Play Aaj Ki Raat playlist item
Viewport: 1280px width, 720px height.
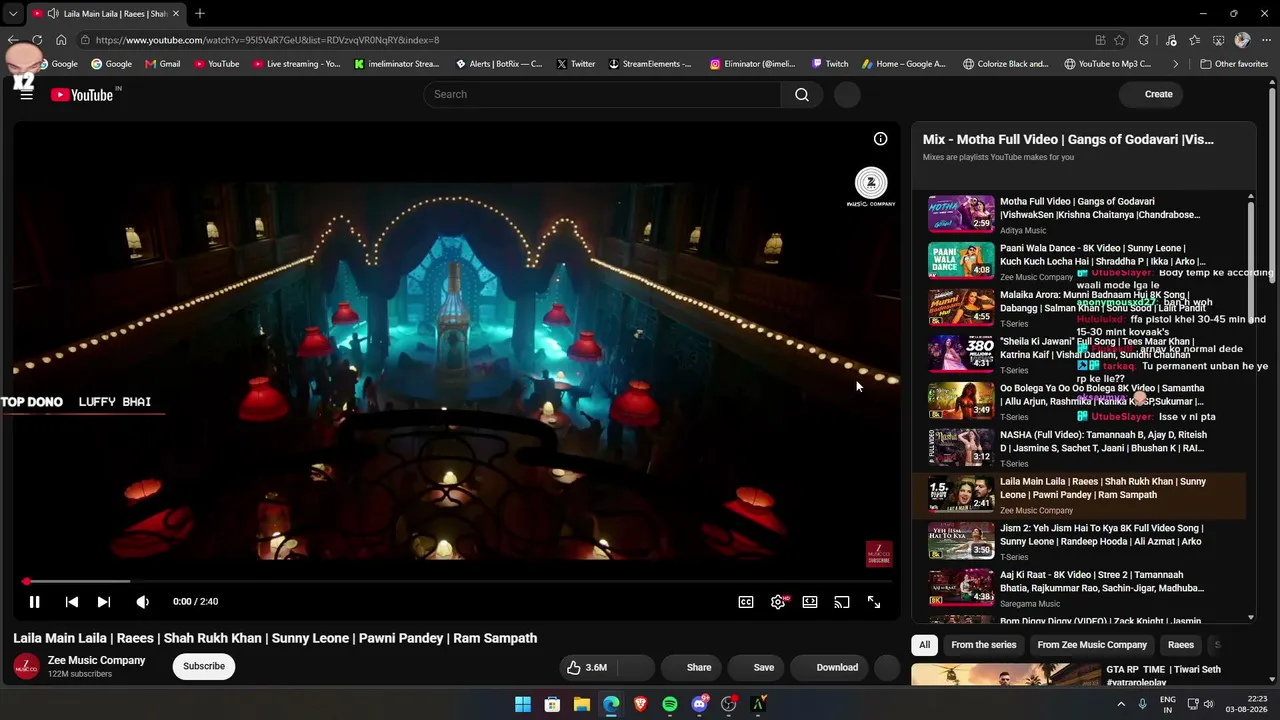click(x=1080, y=588)
